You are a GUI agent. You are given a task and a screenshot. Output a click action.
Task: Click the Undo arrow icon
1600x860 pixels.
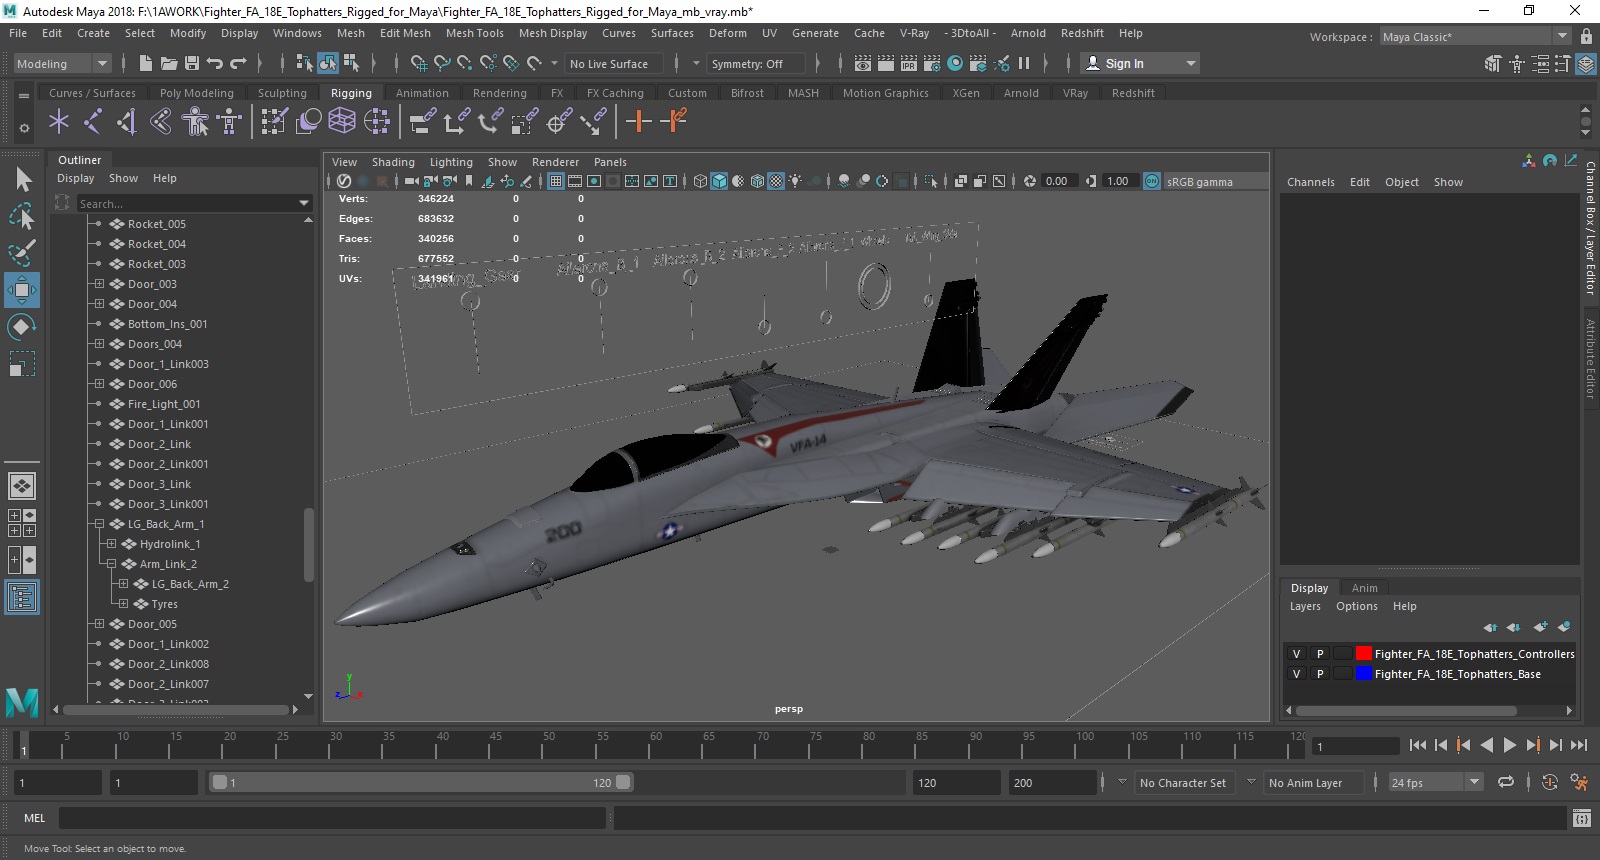click(x=215, y=63)
